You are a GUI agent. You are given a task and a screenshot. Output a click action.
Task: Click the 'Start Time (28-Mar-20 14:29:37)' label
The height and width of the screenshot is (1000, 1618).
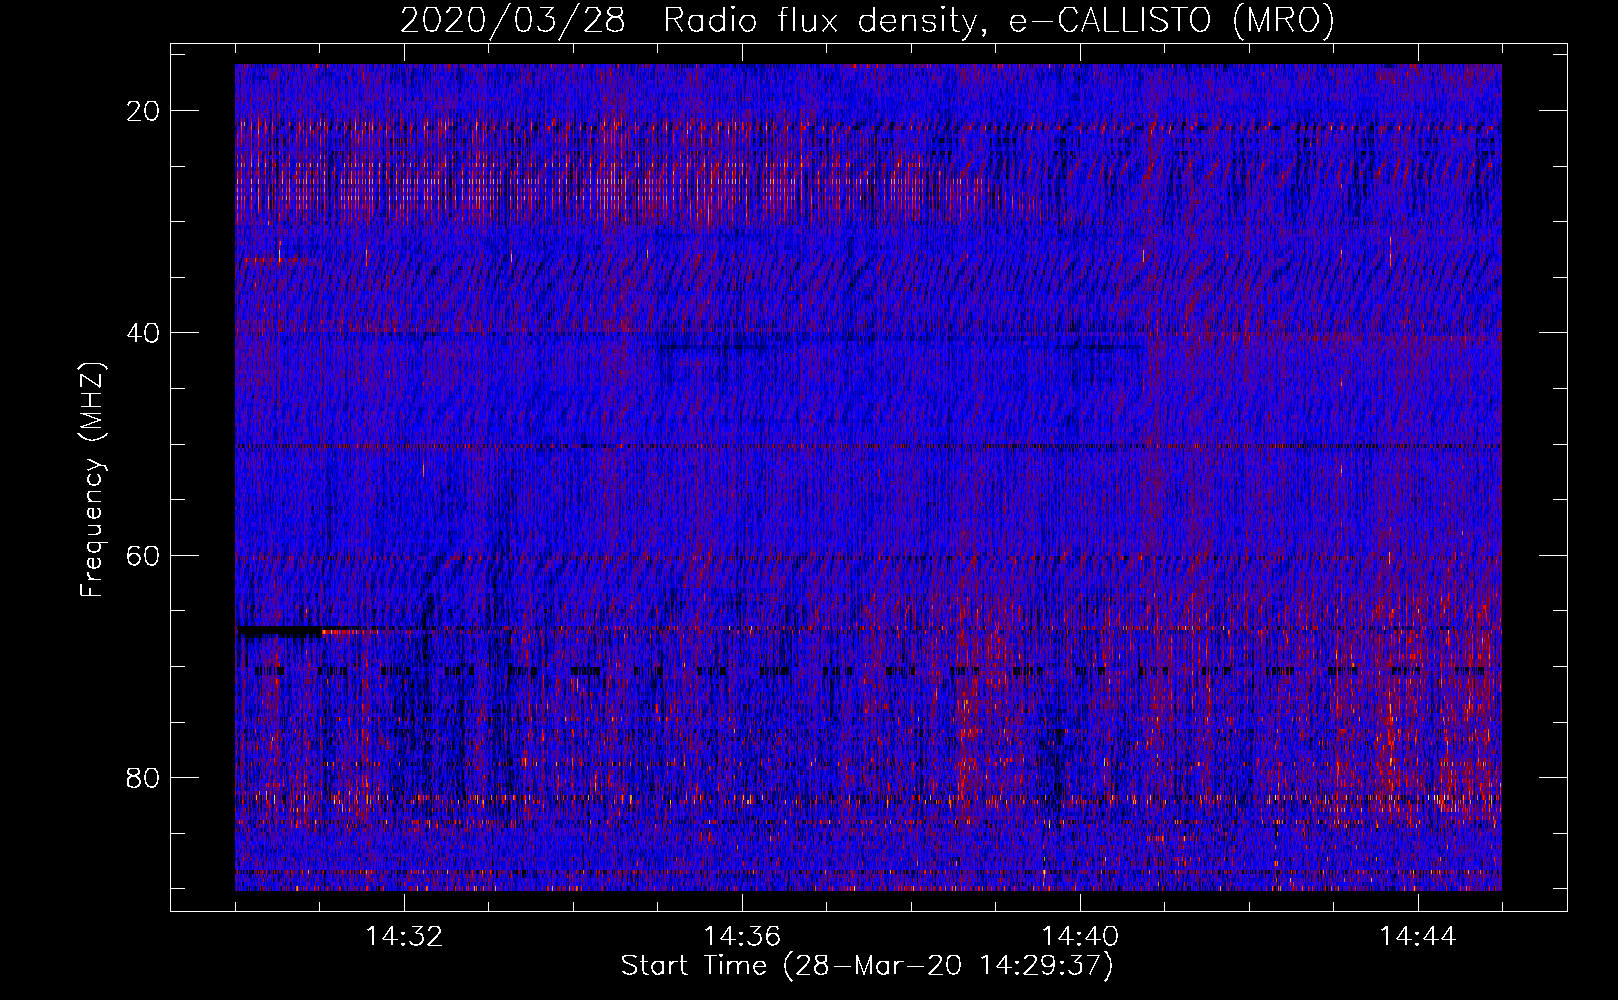click(x=867, y=966)
